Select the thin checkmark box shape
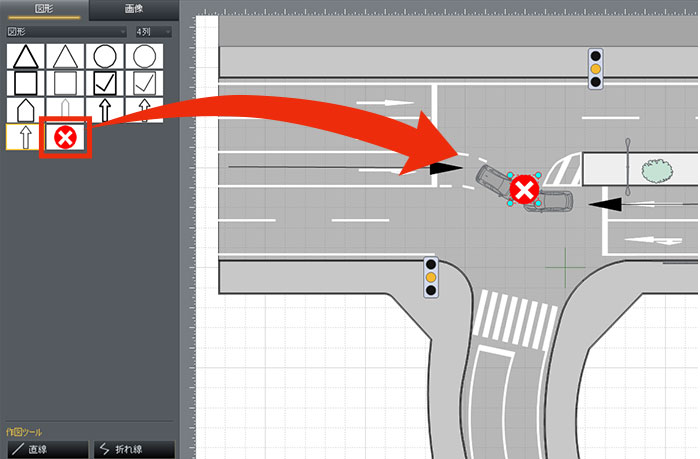The image size is (700, 459). click(145, 82)
